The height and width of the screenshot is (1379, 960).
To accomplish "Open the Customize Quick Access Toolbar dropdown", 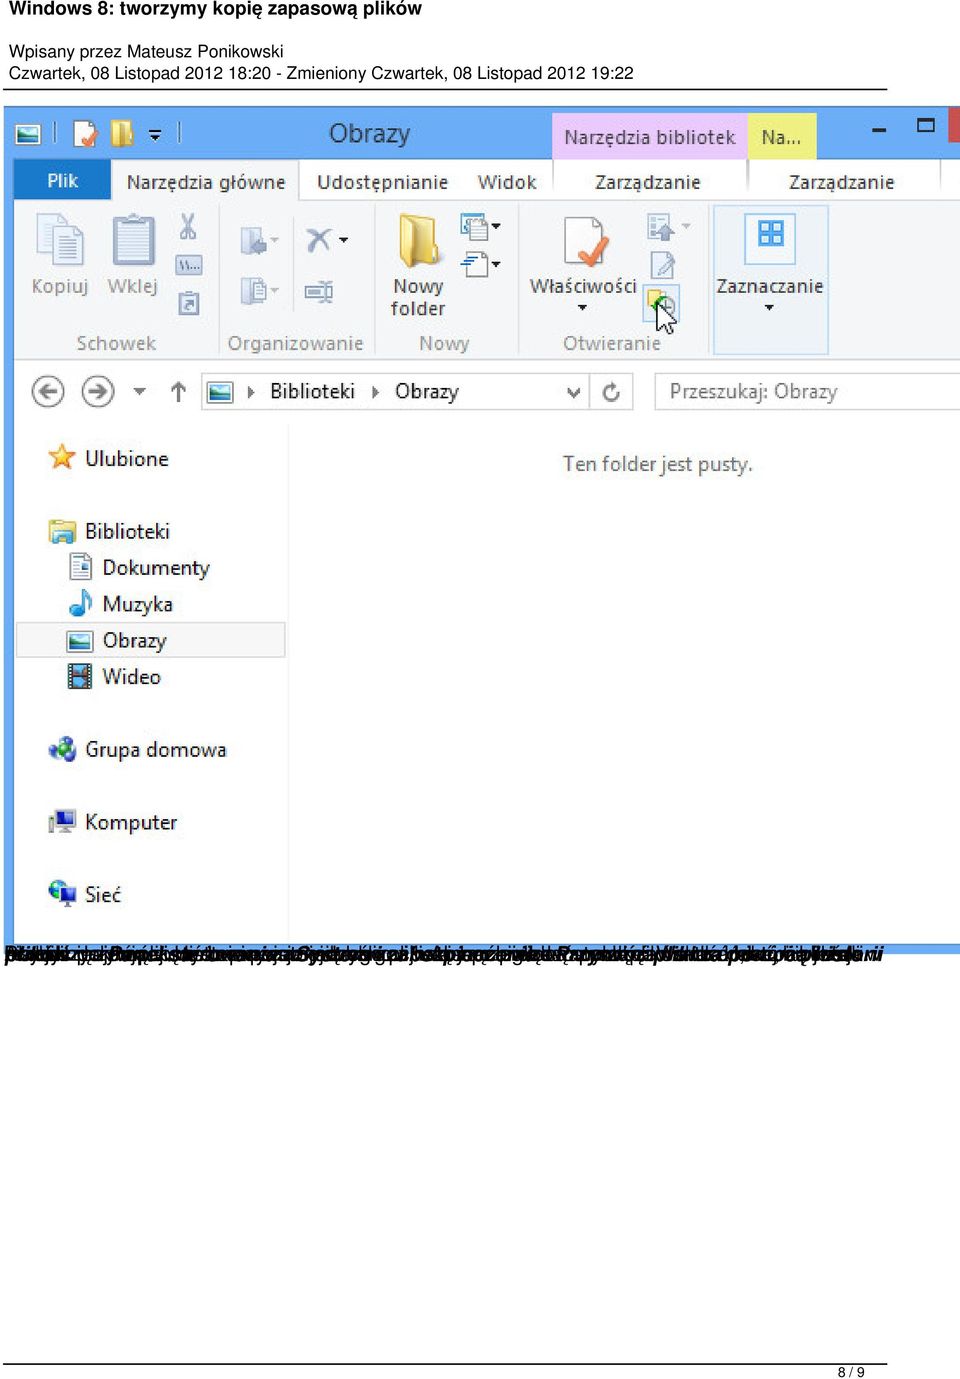I will (155, 134).
